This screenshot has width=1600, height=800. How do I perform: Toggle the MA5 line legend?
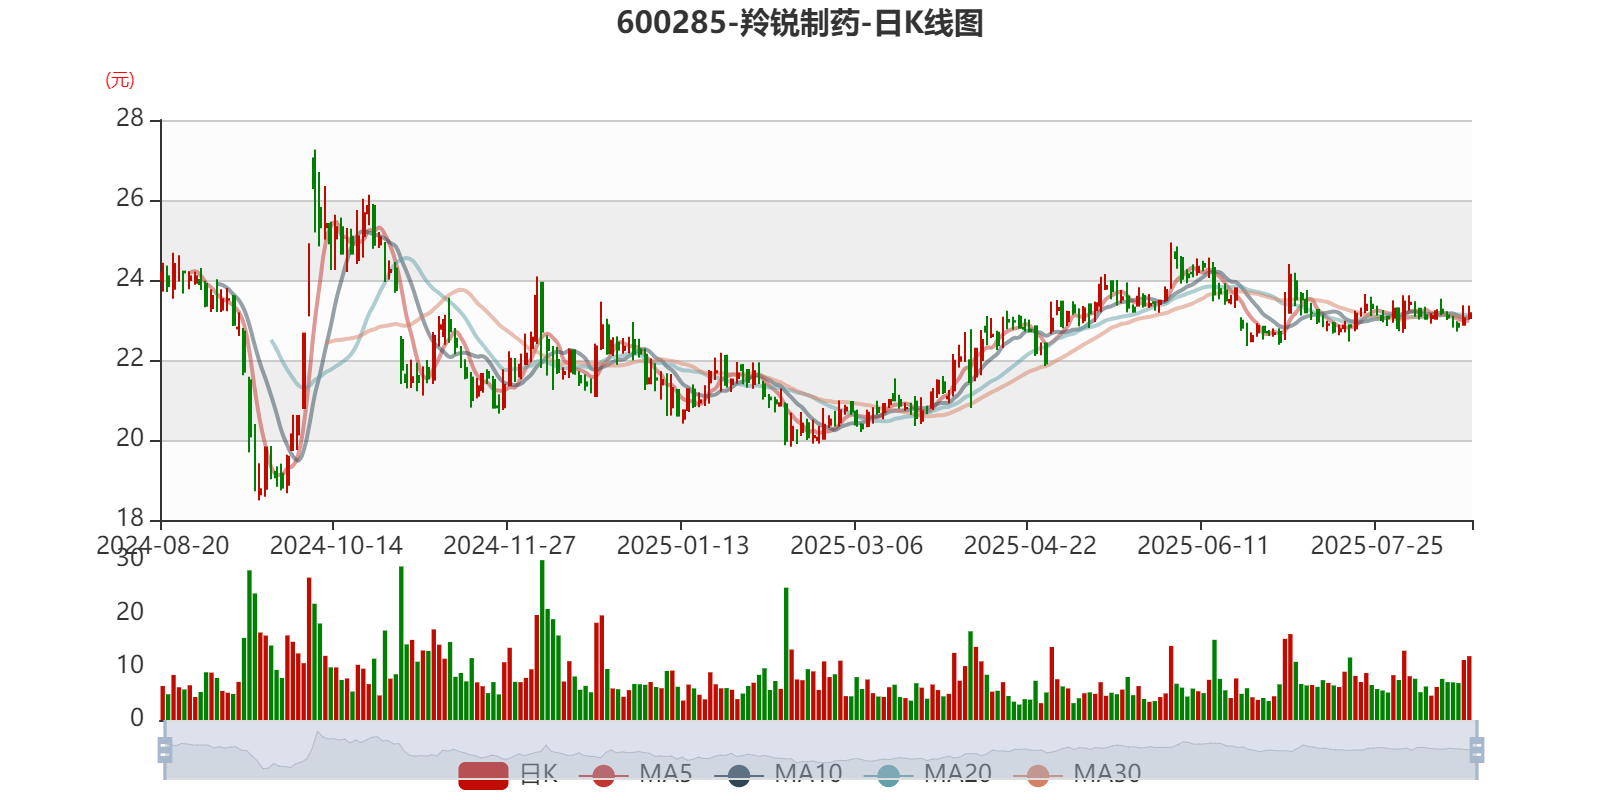point(635,774)
